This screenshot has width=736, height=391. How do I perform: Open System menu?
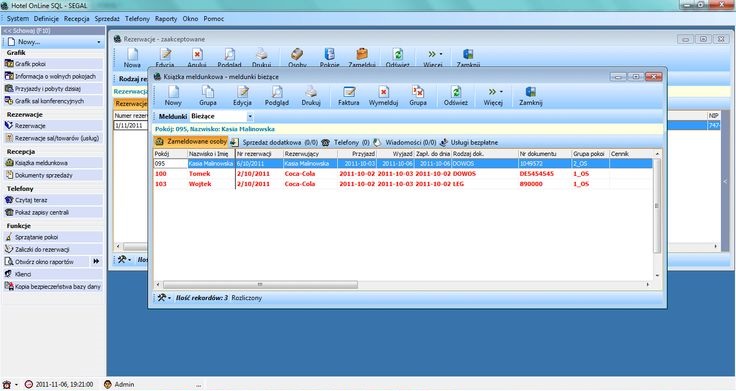pyautogui.click(x=18, y=19)
